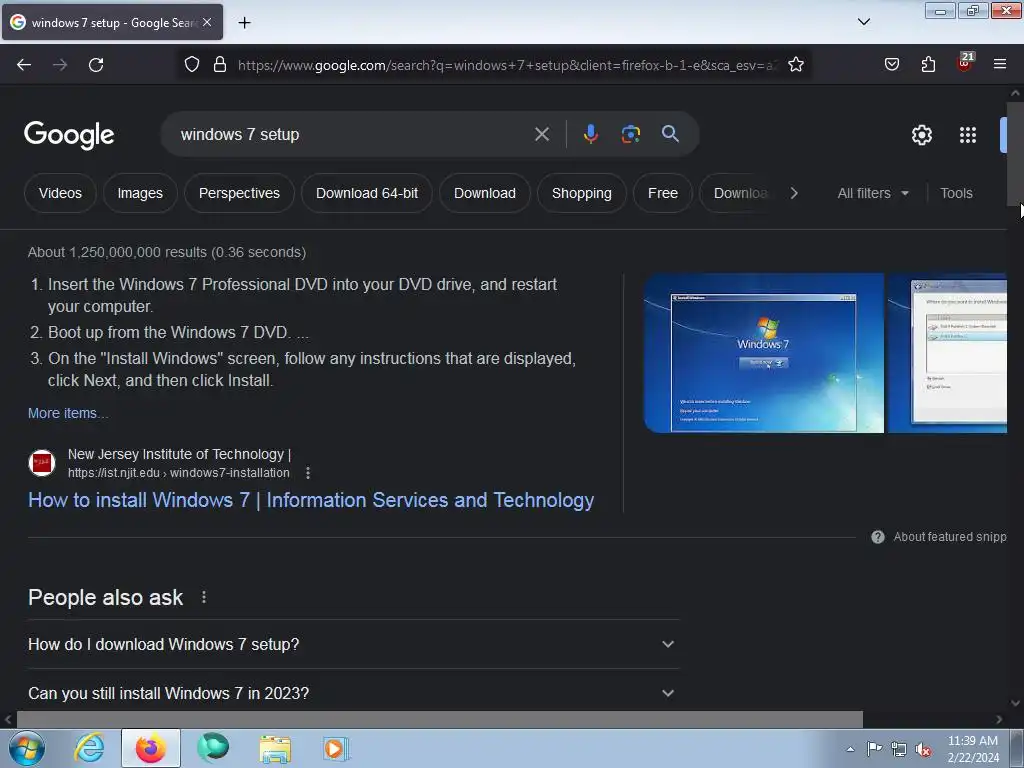The width and height of the screenshot is (1024, 768).
Task: Open the Windows Start menu
Action: [x=27, y=748]
